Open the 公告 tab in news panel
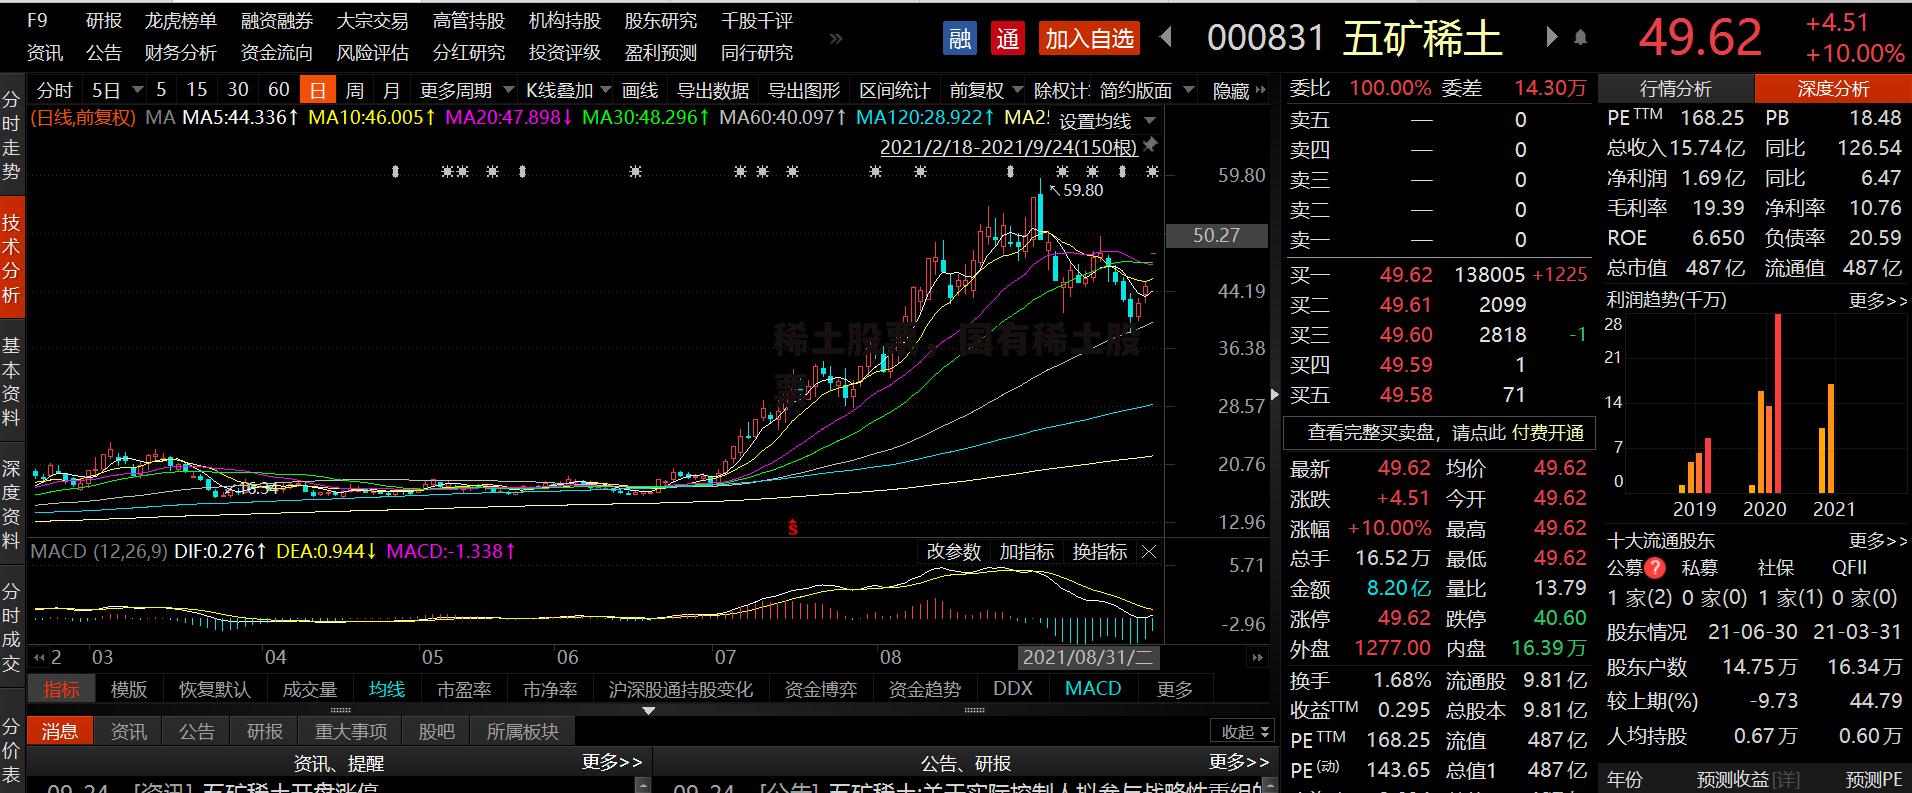Screen dimensions: 1912x793 [x=196, y=732]
